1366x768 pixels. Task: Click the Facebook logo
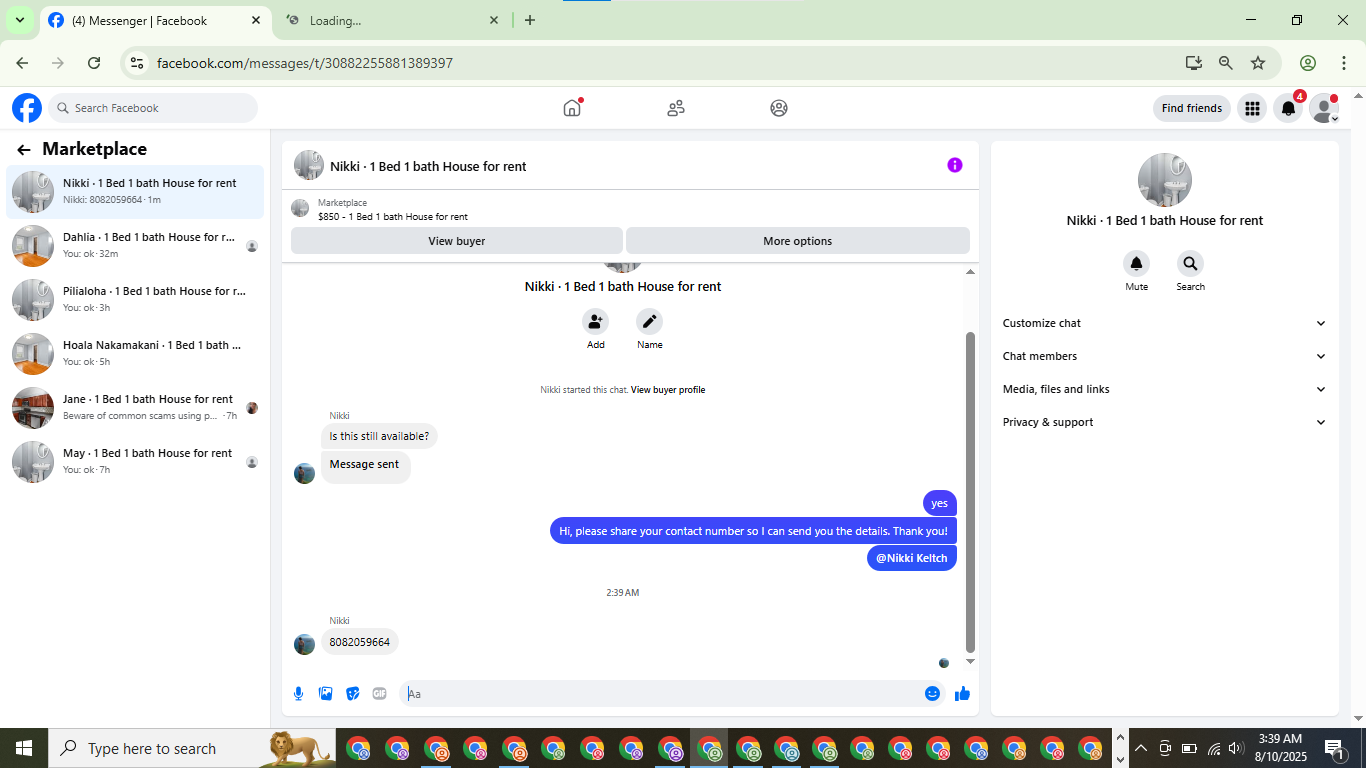tap(27, 108)
